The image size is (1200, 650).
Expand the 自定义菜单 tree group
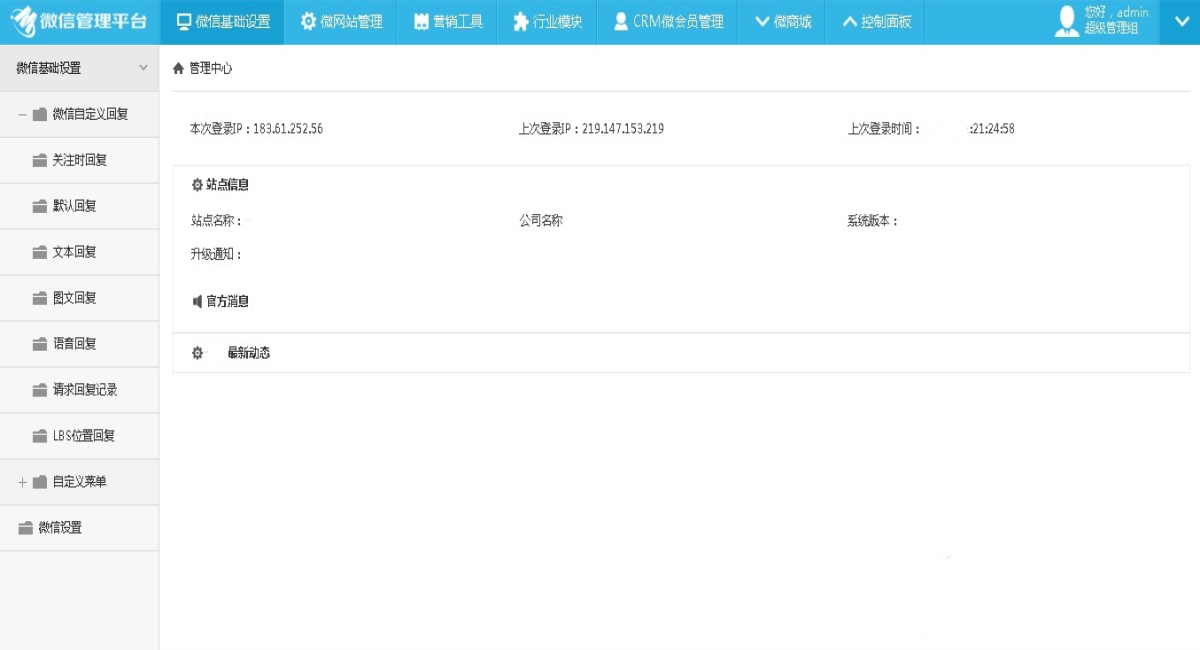coord(22,482)
